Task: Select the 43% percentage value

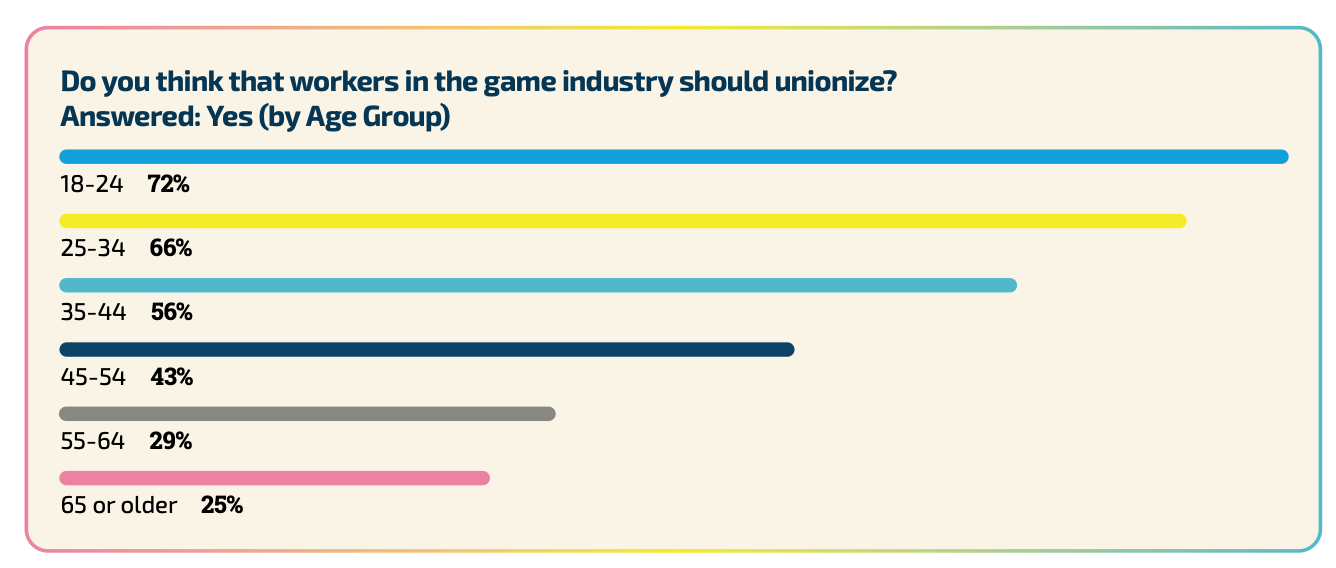Action: tap(172, 378)
